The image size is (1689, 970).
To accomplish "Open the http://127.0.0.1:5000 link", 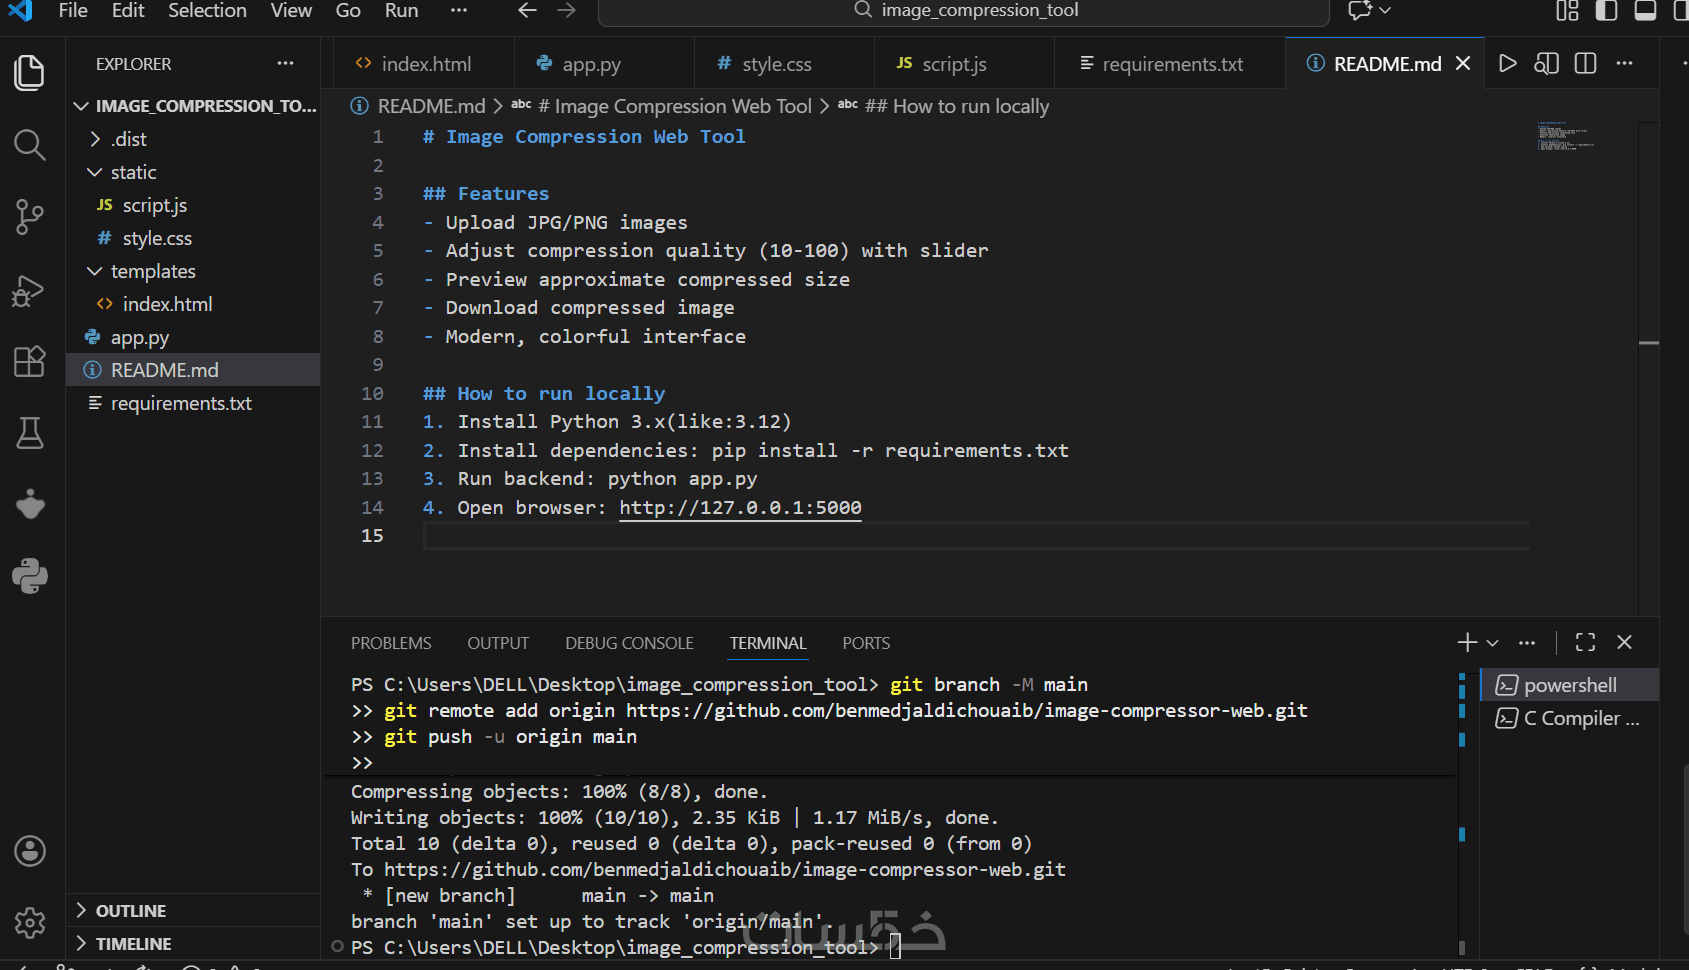I will (x=740, y=508).
